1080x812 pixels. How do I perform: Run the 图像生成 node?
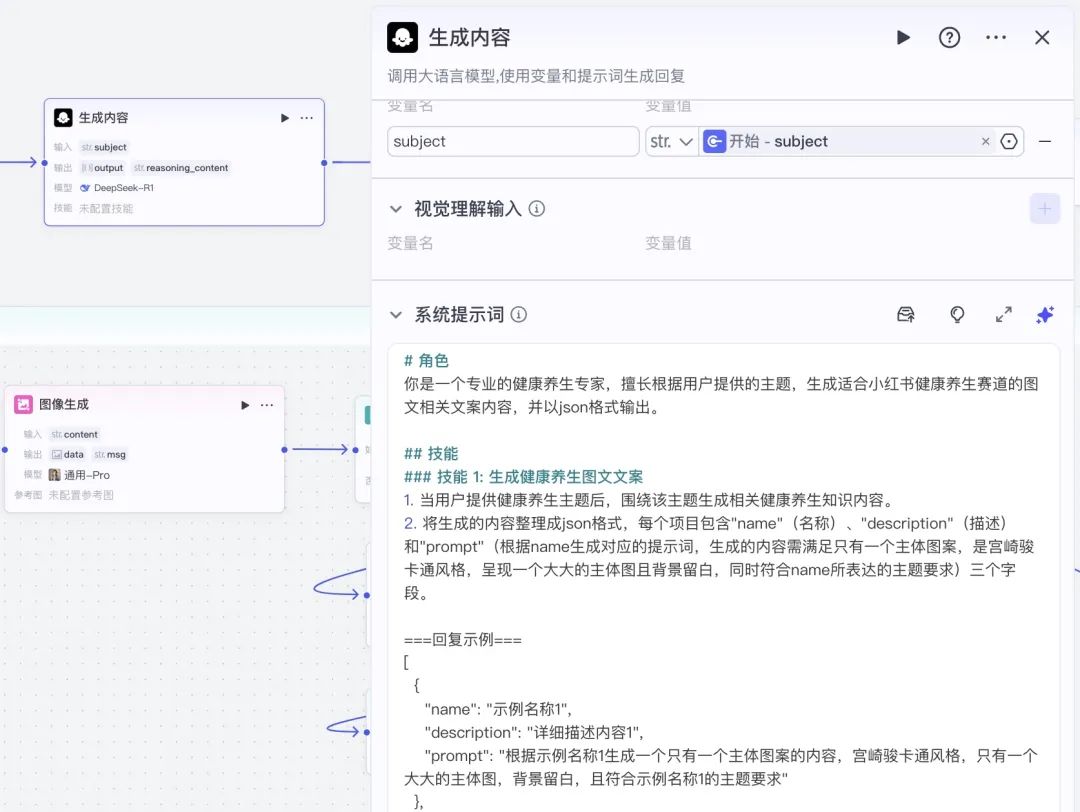coord(245,405)
